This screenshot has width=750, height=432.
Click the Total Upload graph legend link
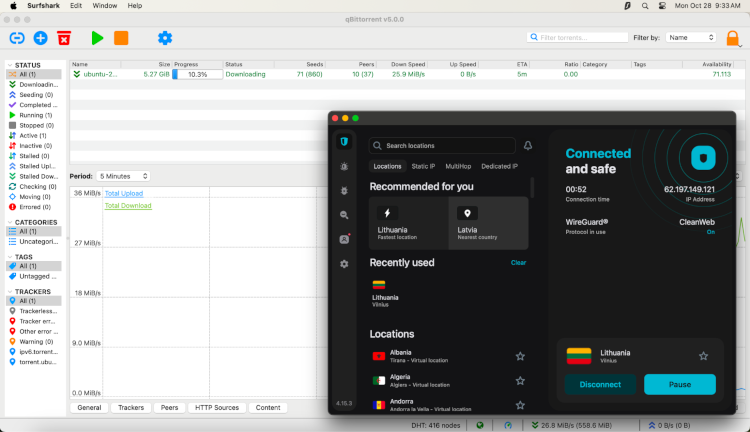tap(124, 193)
